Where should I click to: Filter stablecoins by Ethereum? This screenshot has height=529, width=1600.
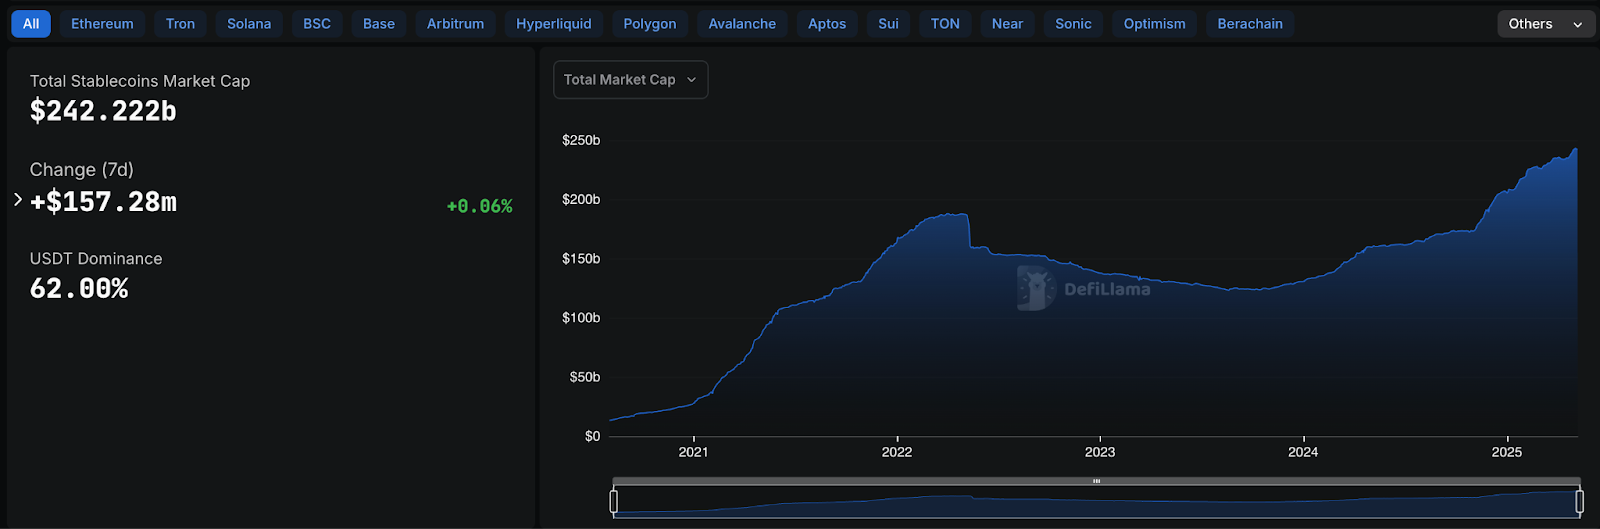tap(102, 24)
